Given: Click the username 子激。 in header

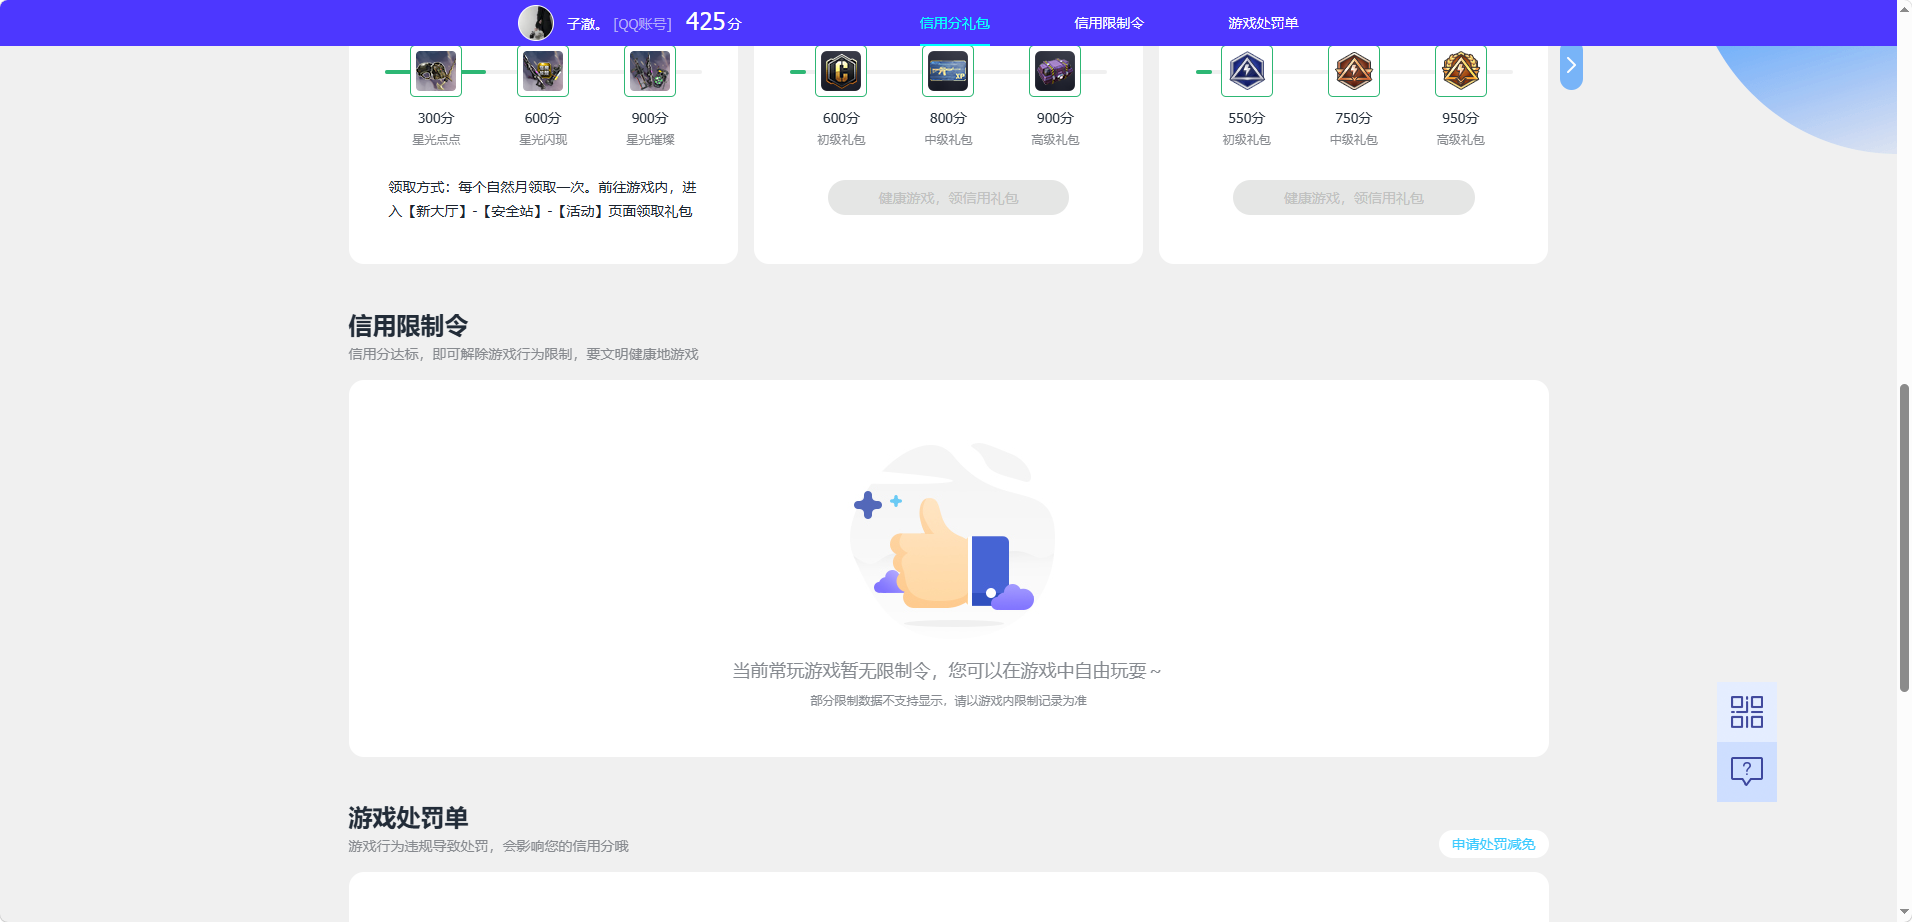Looking at the screenshot, I should pyautogui.click(x=584, y=24).
